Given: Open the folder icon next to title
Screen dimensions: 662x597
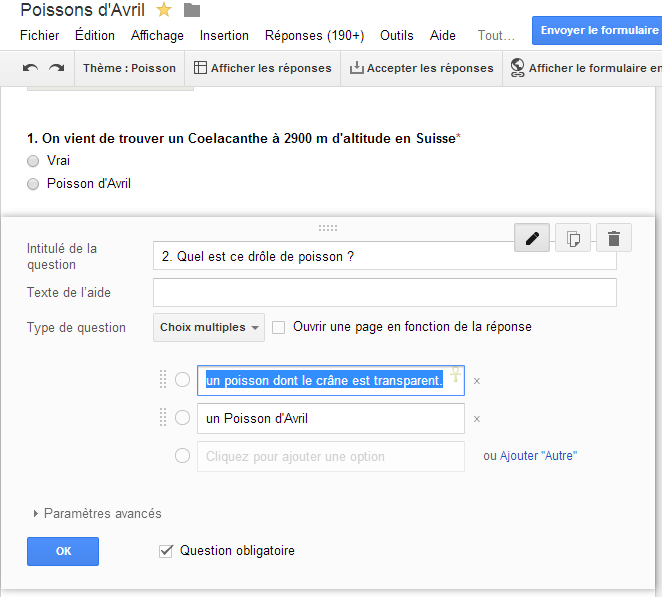Looking at the screenshot, I should point(192,10).
